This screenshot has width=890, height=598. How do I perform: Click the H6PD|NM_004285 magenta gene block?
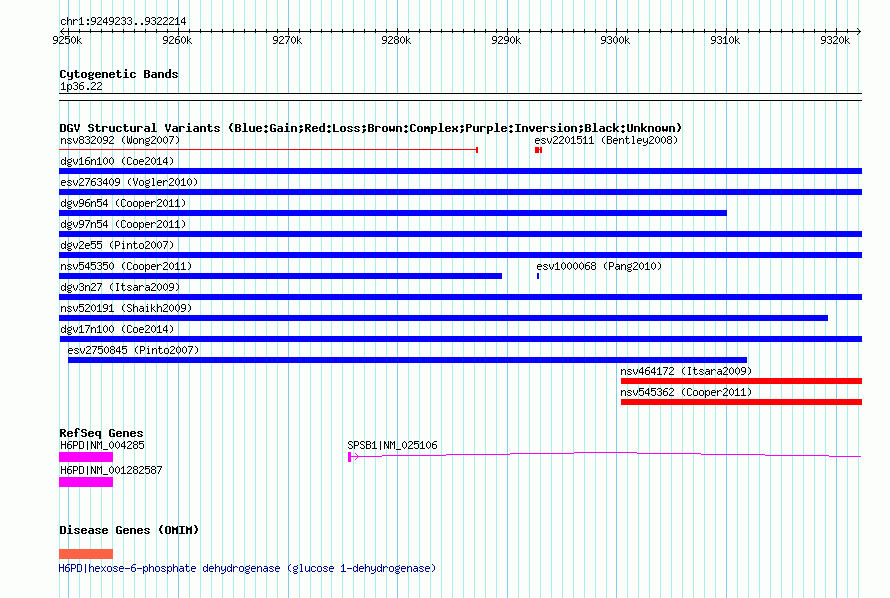(86, 457)
